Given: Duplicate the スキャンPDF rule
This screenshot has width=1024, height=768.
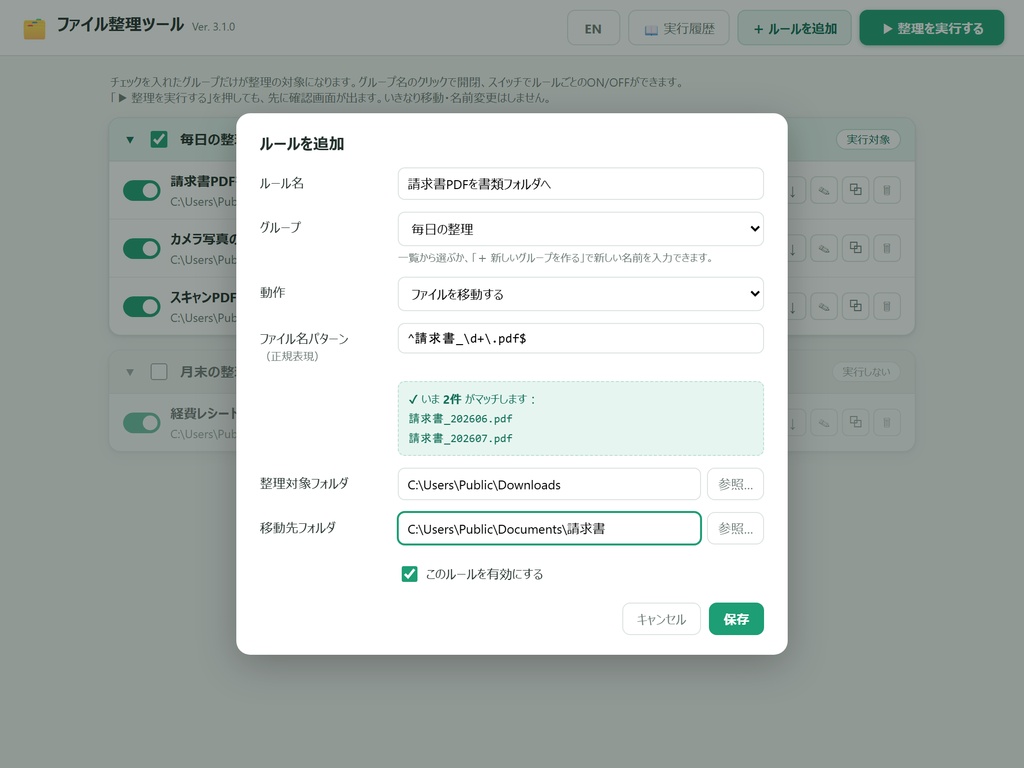Looking at the screenshot, I should click(x=856, y=306).
